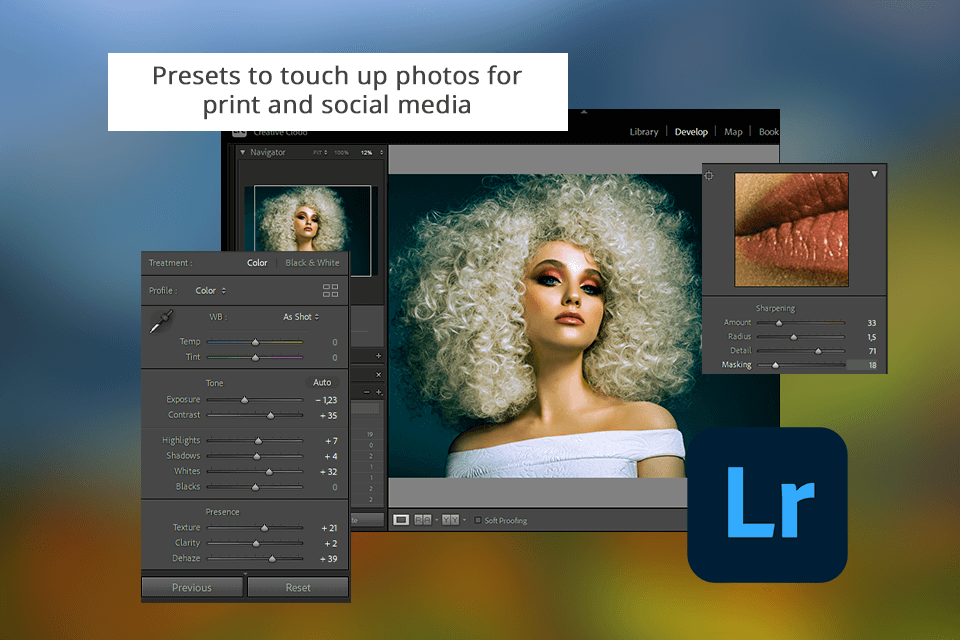Click the plus icon on the left panel

[378, 356]
